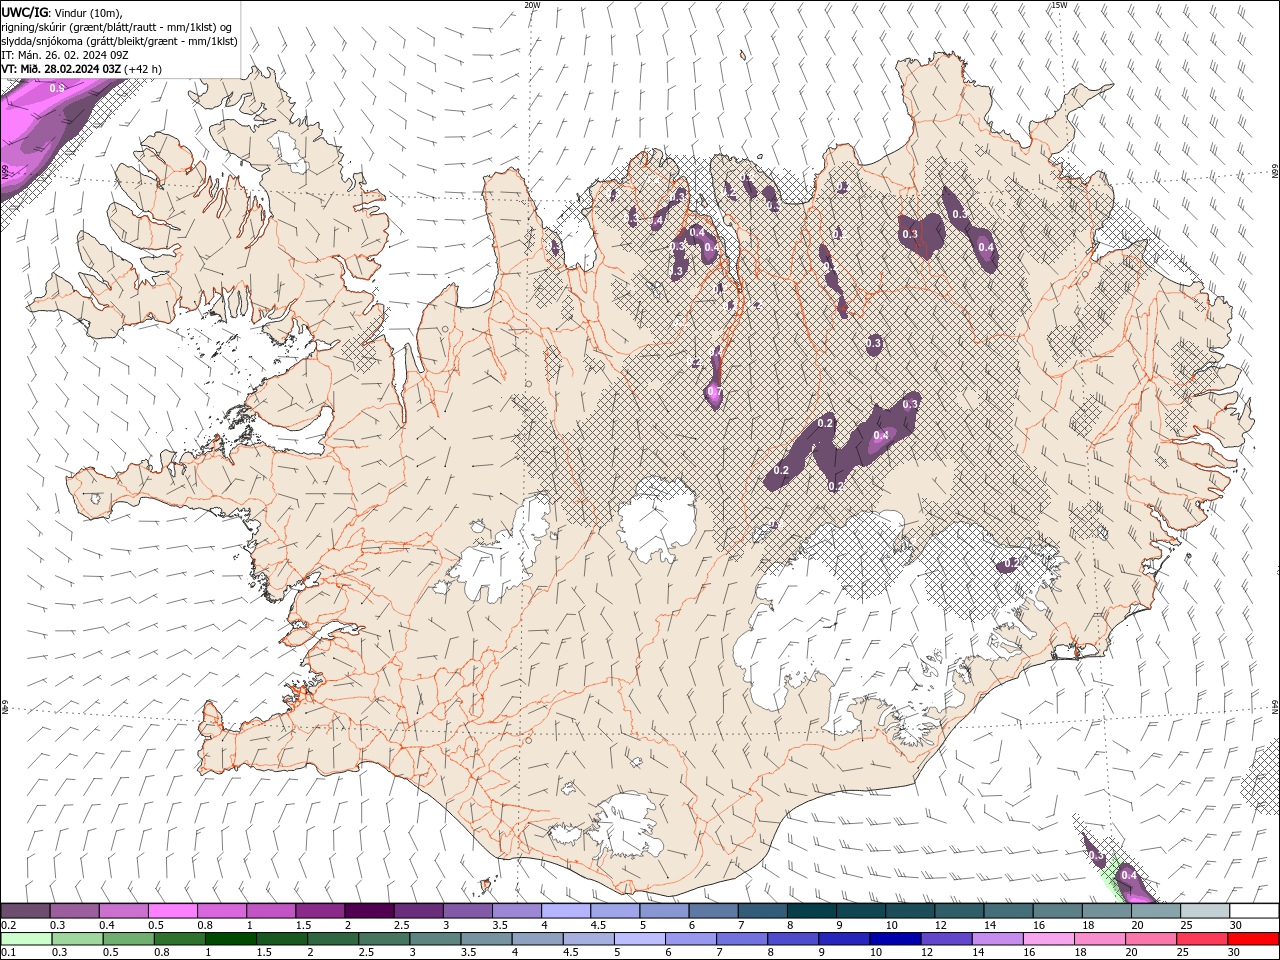Screen dimensions: 1280x960
Task: Click the light lavender swatch starting at 4 in upper legend row
Action: point(566,911)
